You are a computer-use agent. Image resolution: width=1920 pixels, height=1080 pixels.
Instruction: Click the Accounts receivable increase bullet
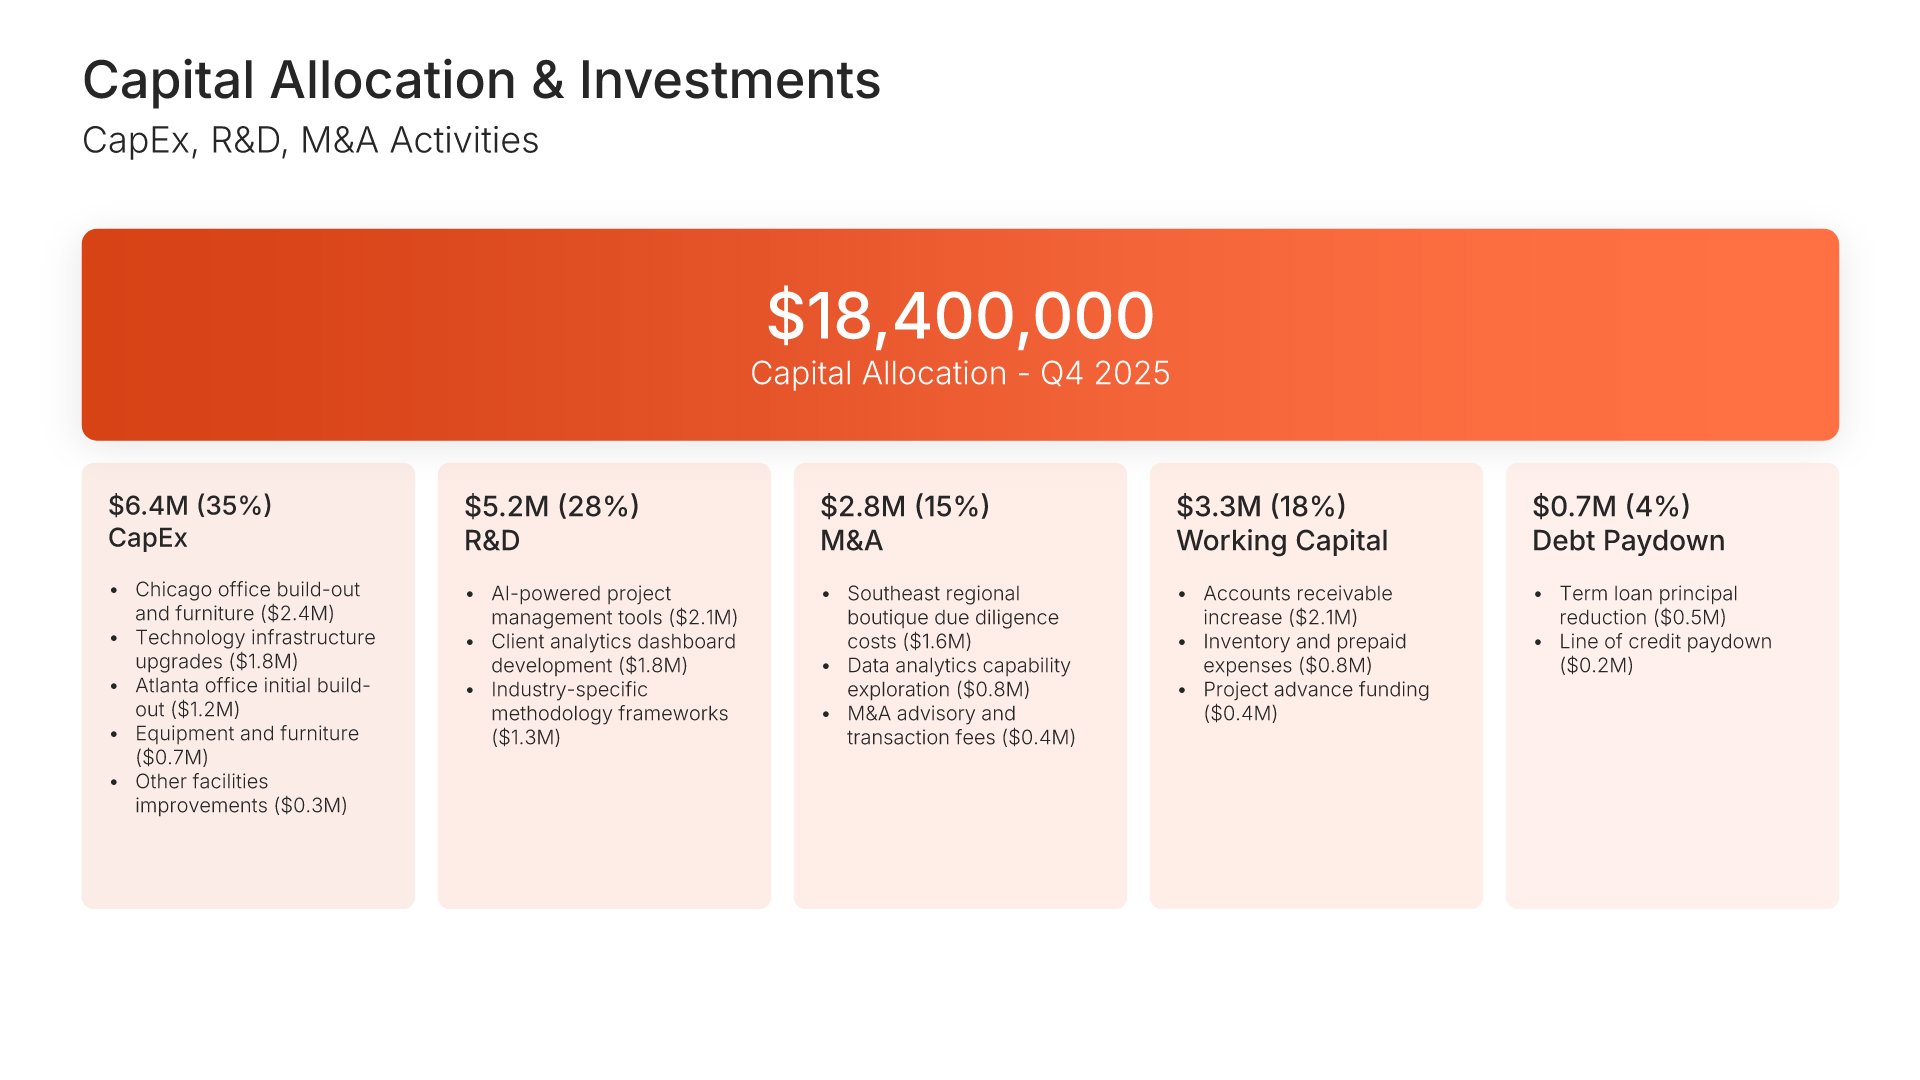pos(1297,605)
